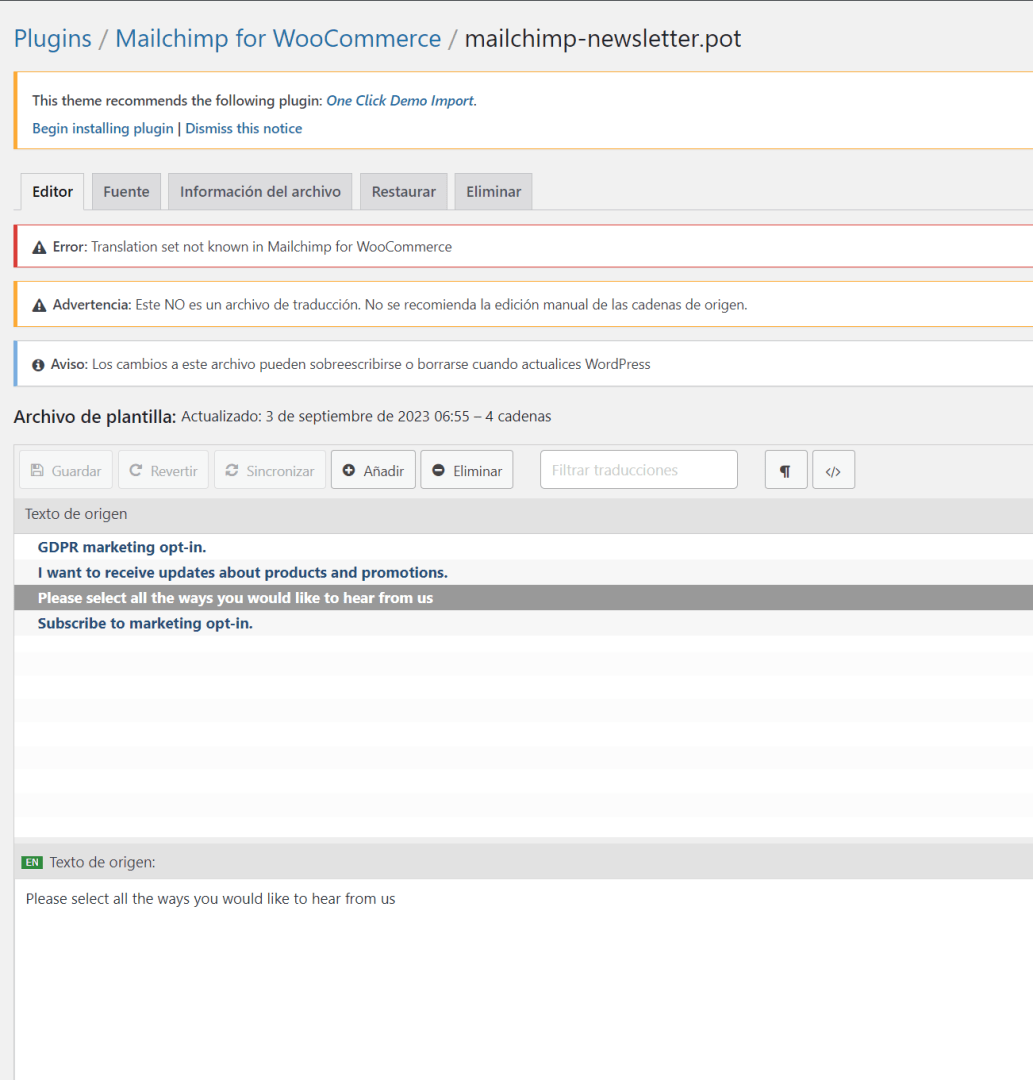This screenshot has height=1080, width=1033.
Task: Open the Fuente tab
Action: 126,191
